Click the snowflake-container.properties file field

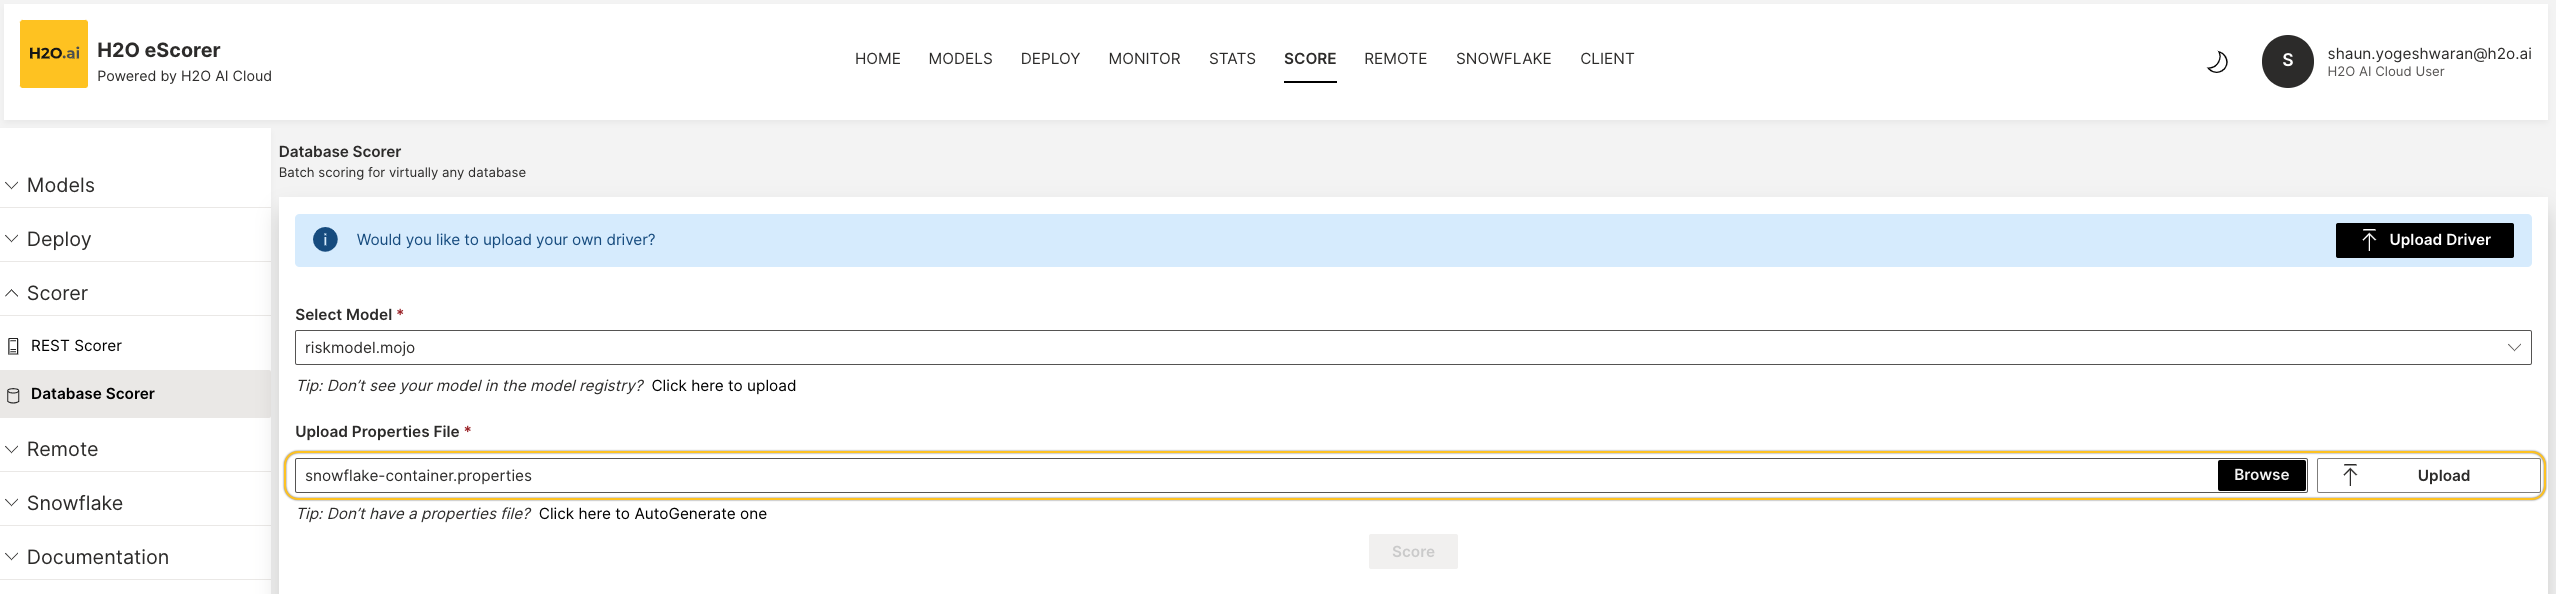pyautogui.click(x=1255, y=476)
